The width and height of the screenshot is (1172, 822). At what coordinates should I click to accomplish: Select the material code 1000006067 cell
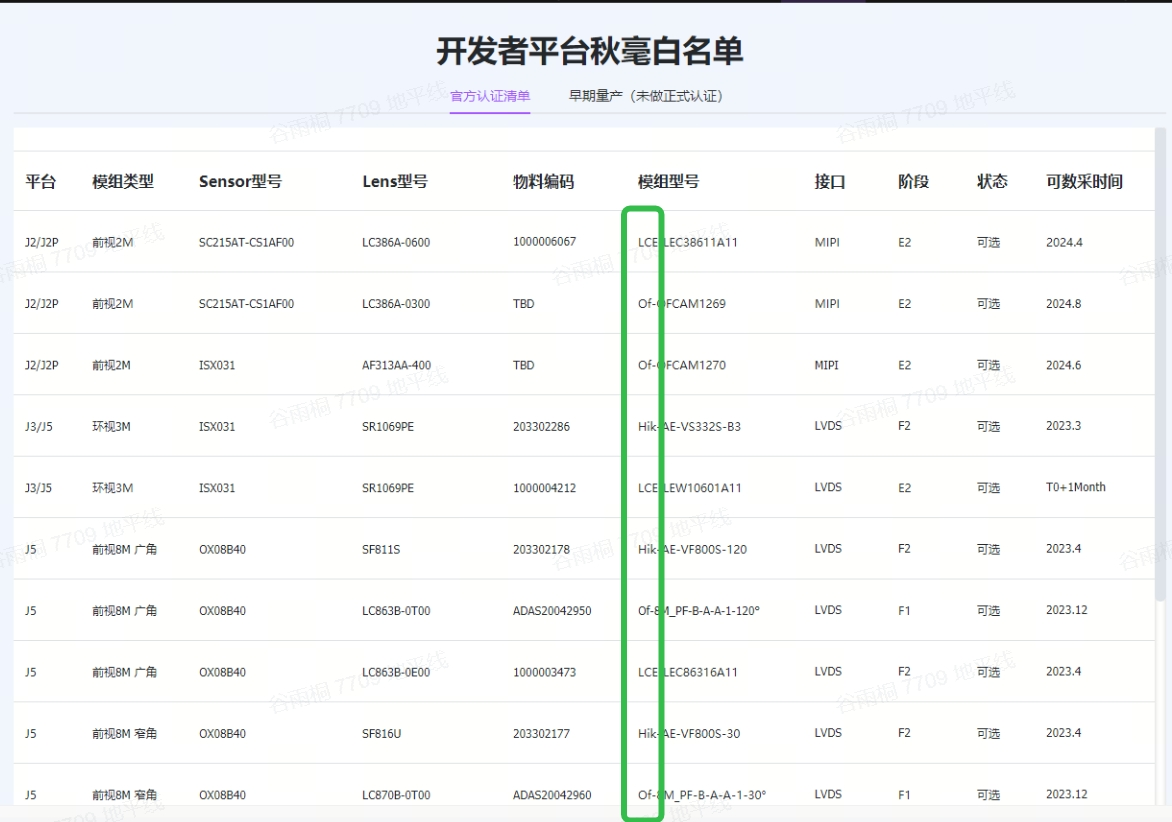[x=544, y=242]
